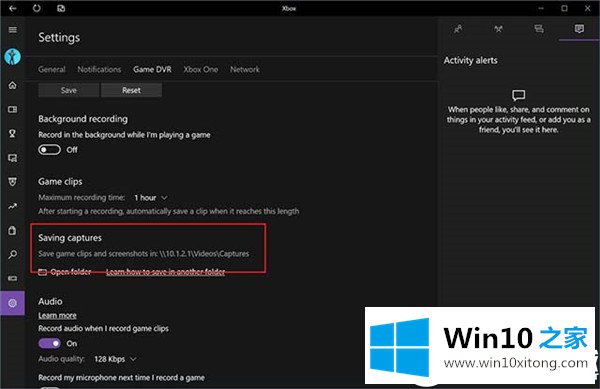Open Audio quality 128 Kbps dropdown
This screenshot has height=389, width=600.
tap(115, 359)
